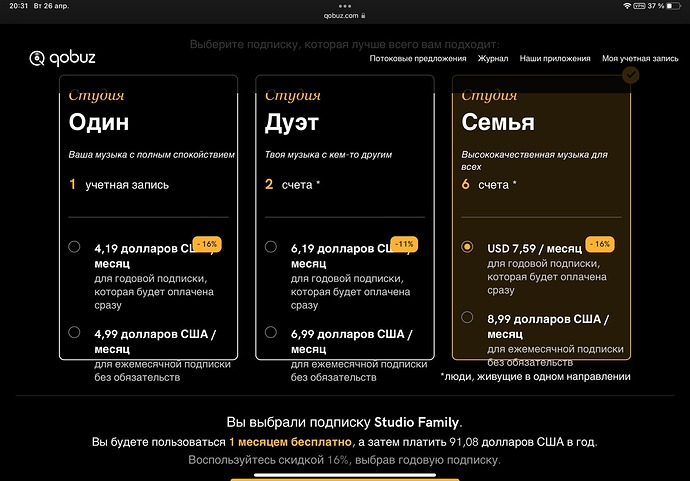Click the checkmark icon on the Семья card
Screen dimensions: 690x481
[630, 73]
